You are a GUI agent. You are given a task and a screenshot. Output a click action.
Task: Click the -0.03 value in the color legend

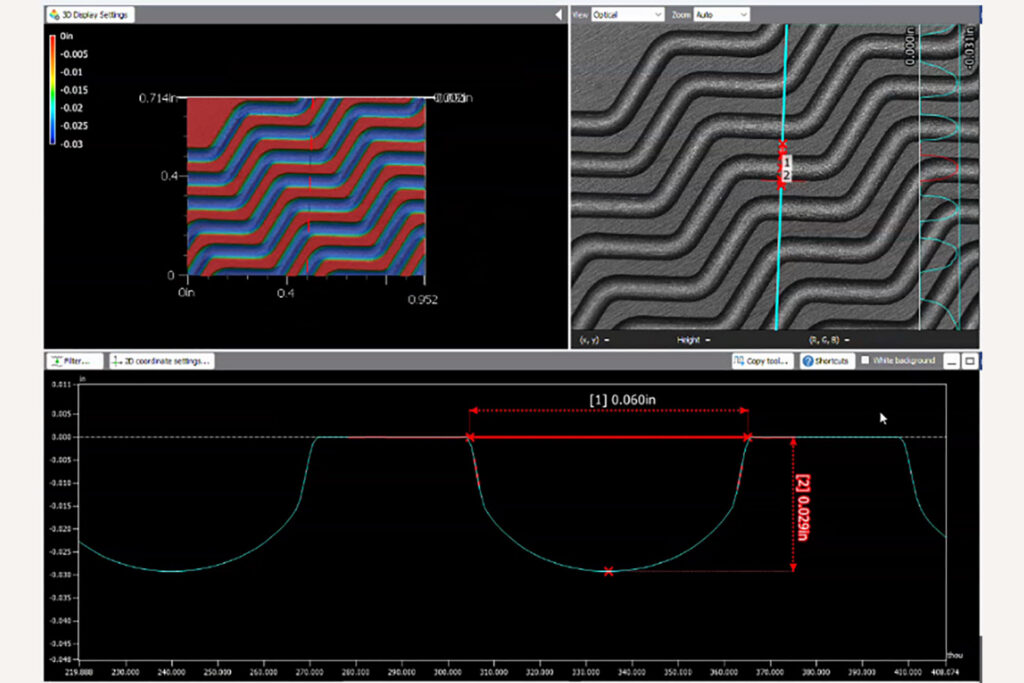coord(72,144)
